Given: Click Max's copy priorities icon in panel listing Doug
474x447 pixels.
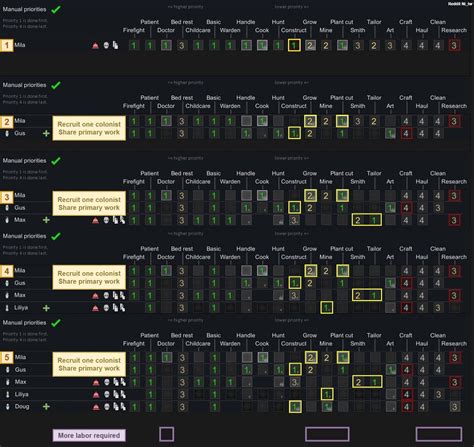Looking at the screenshot, I should pyautogui.click(x=116, y=382).
